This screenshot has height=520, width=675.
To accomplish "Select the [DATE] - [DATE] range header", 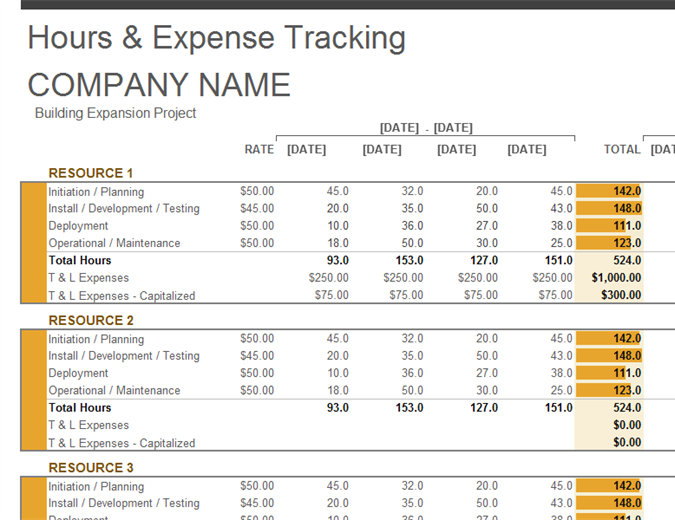I will point(426,128).
